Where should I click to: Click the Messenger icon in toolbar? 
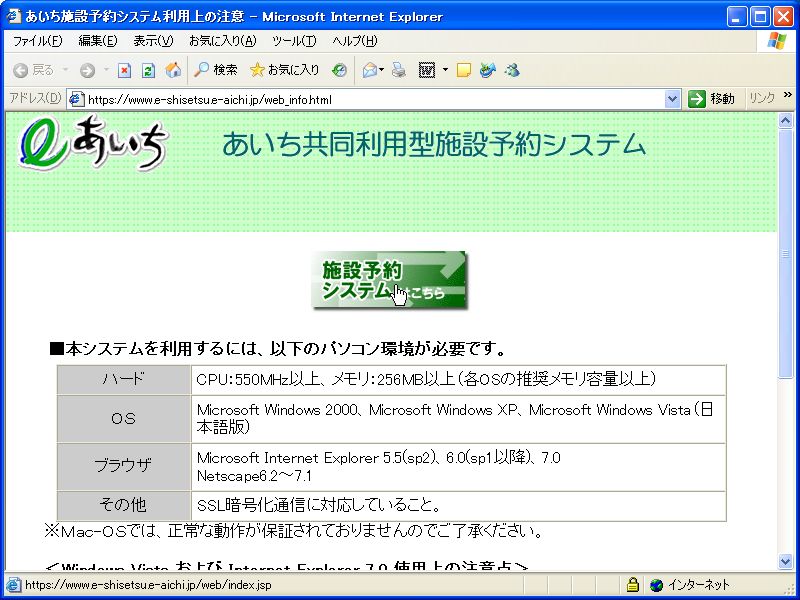pos(512,70)
